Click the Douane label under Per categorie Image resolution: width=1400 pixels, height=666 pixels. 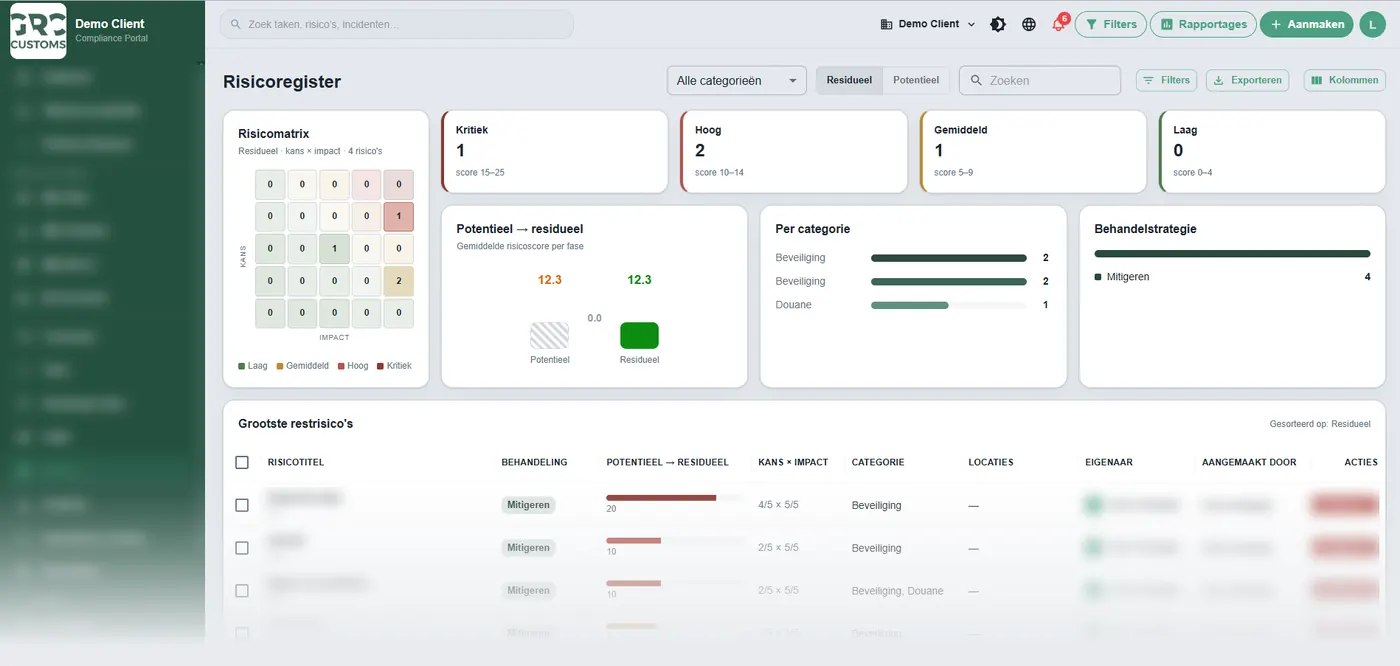coord(793,305)
